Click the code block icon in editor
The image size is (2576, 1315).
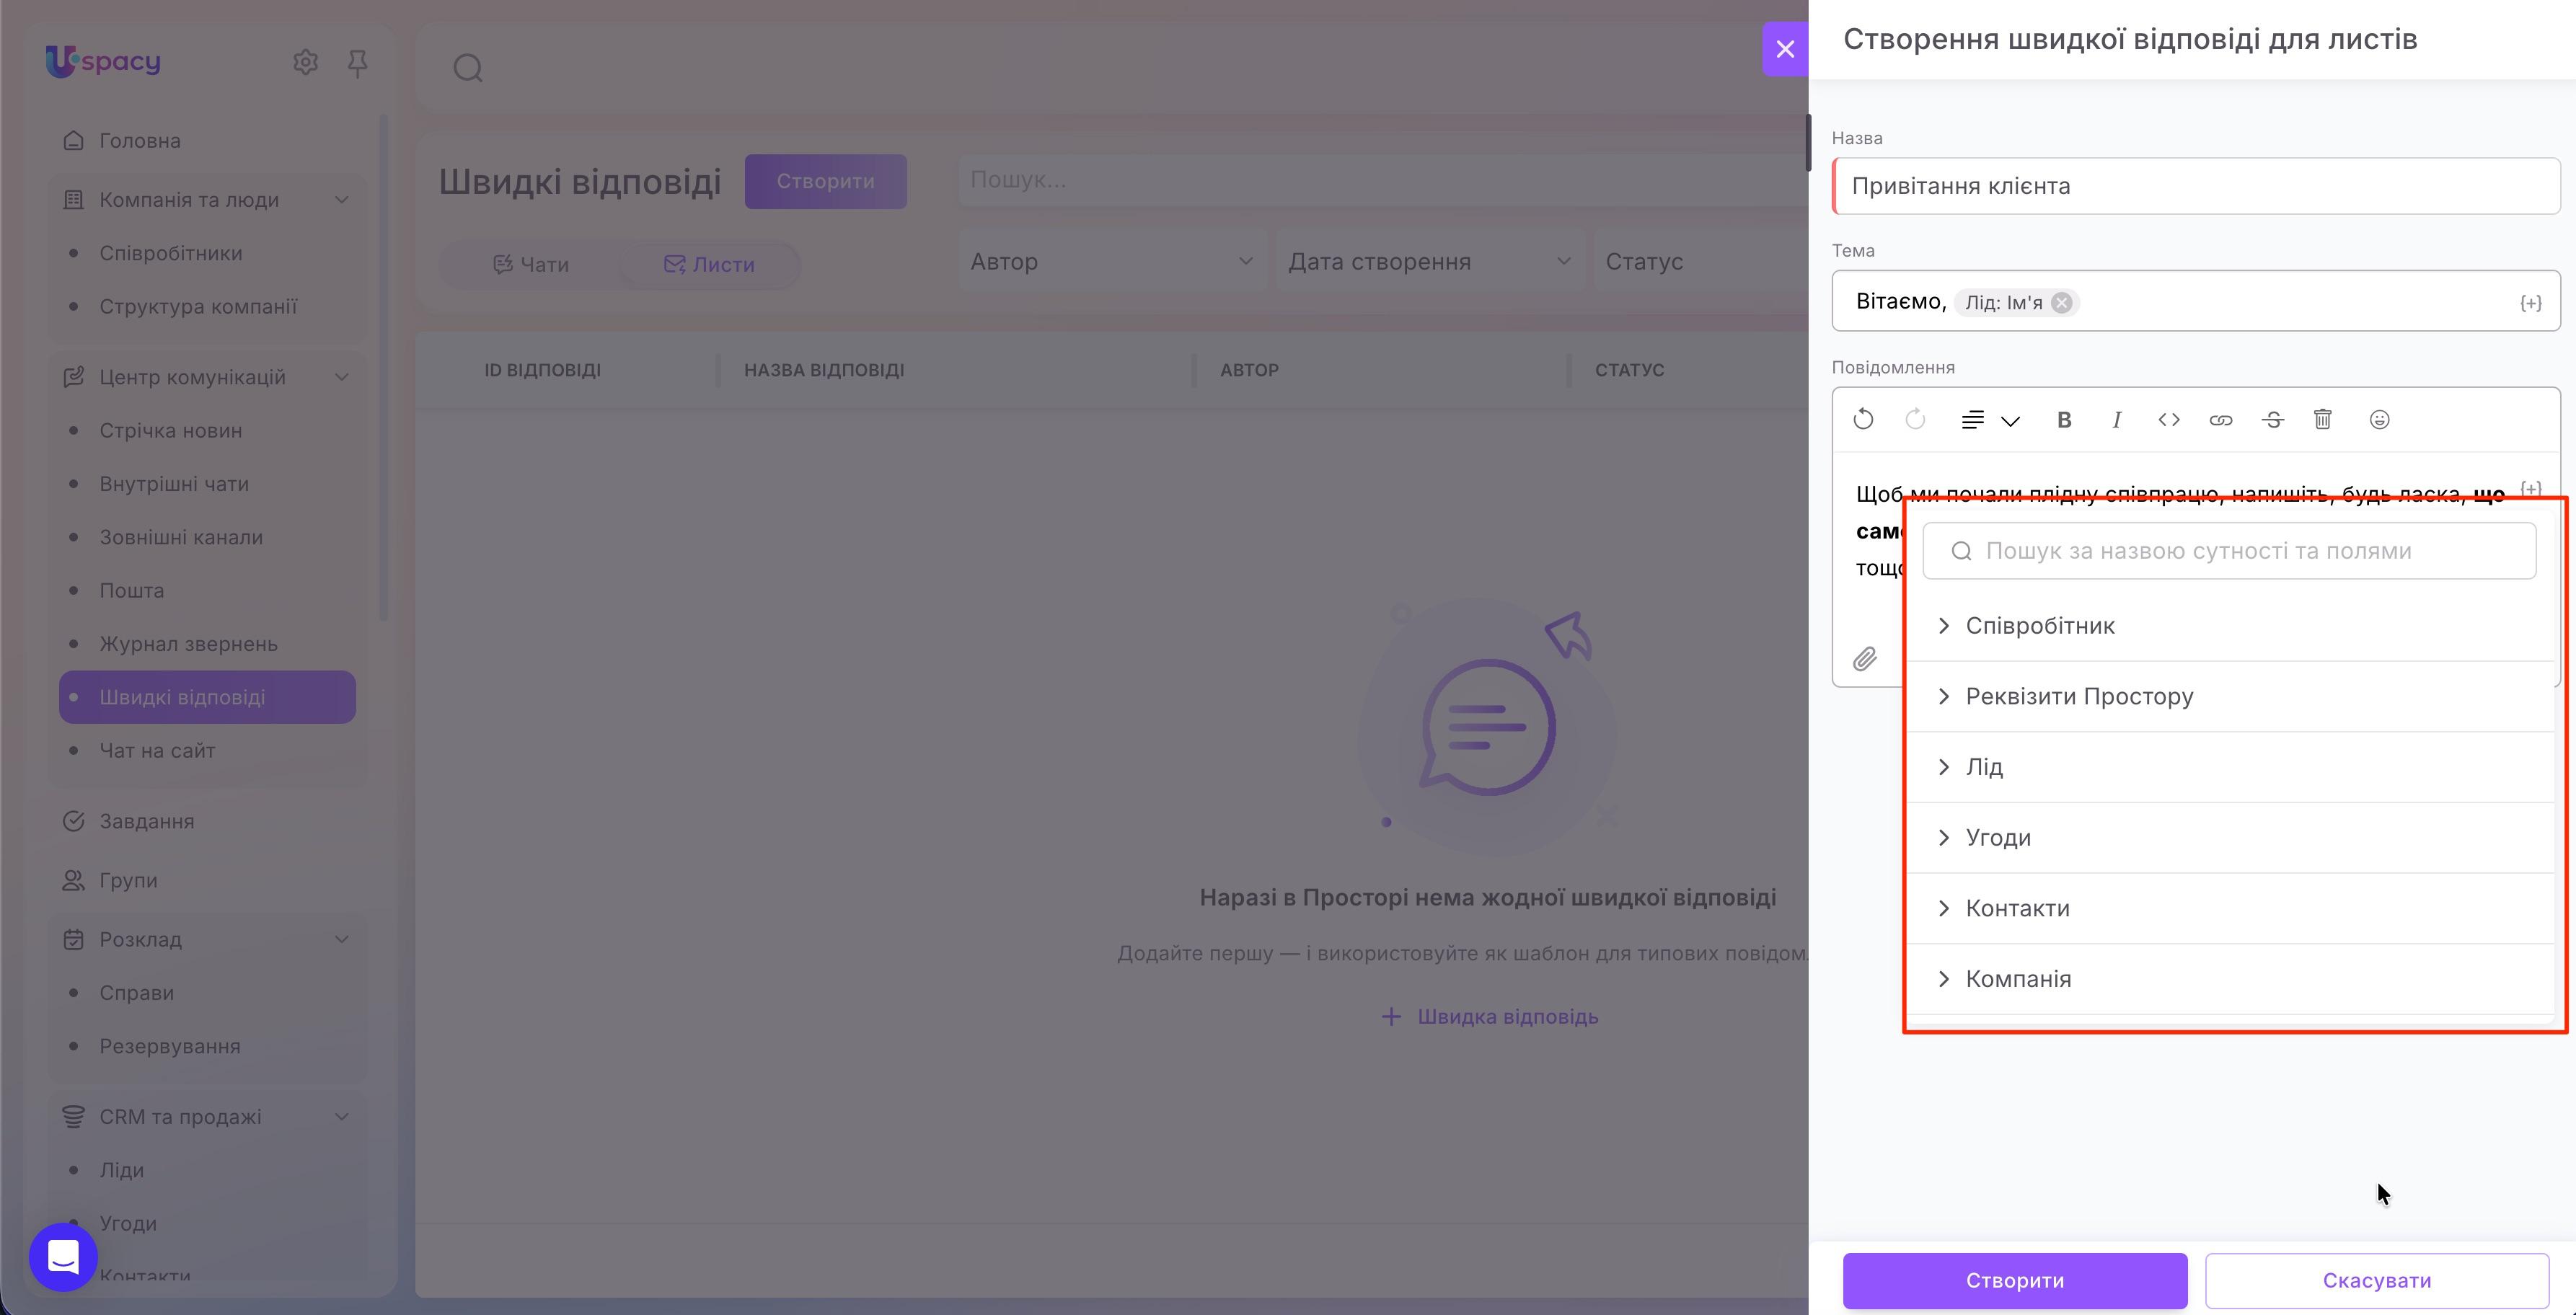coord(2168,420)
